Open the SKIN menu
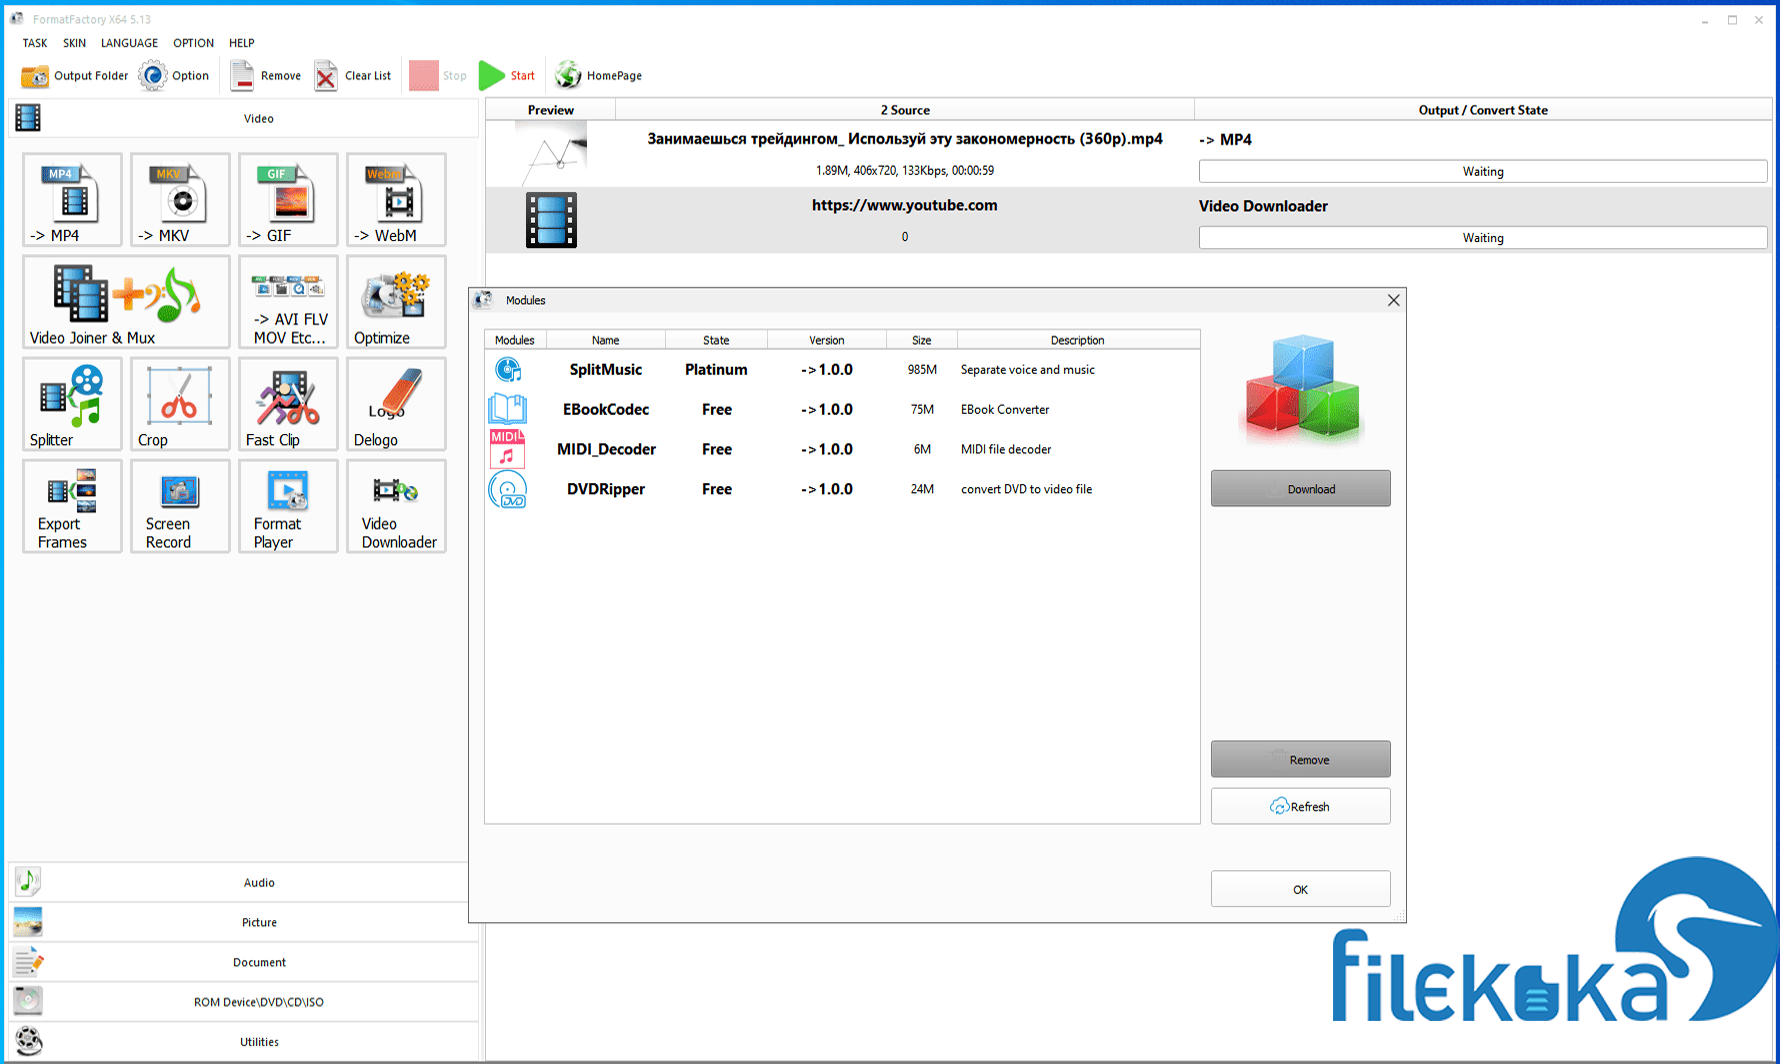 [x=74, y=43]
